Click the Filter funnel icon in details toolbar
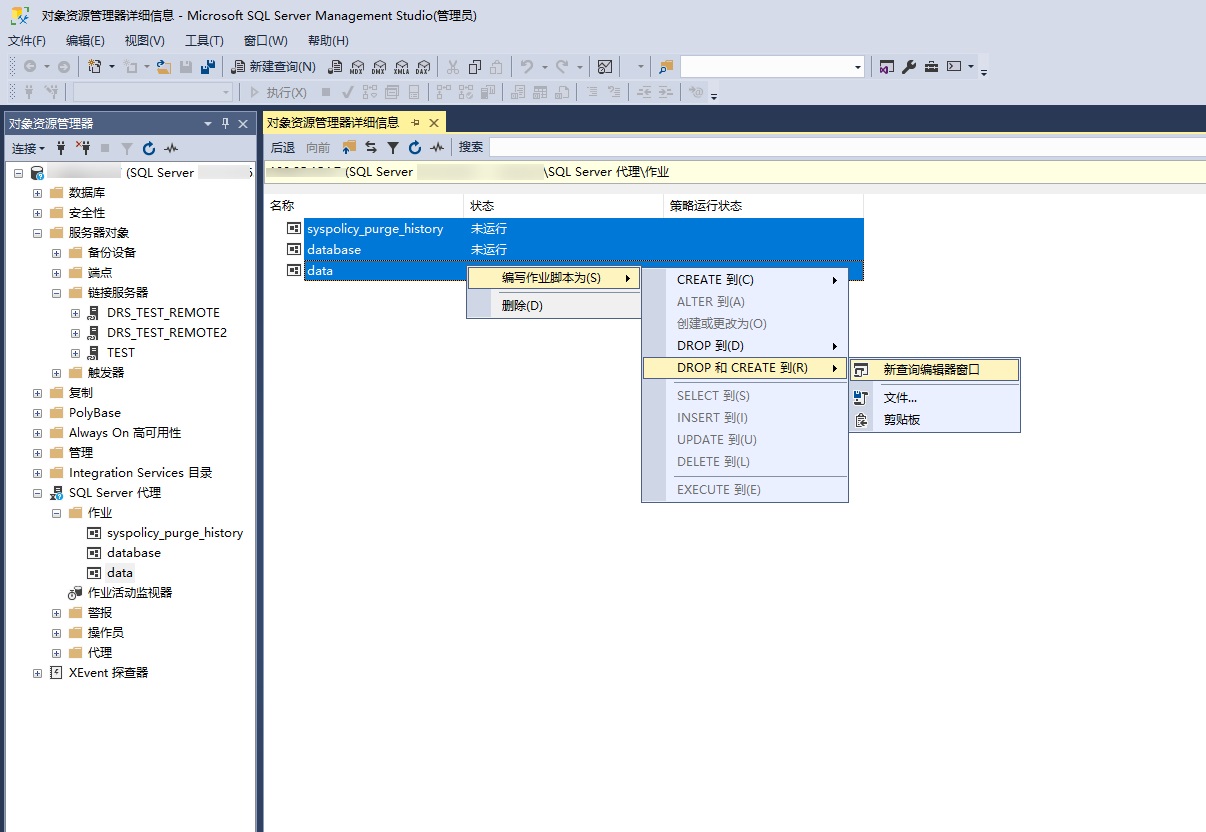The width and height of the screenshot is (1206, 832). click(393, 147)
